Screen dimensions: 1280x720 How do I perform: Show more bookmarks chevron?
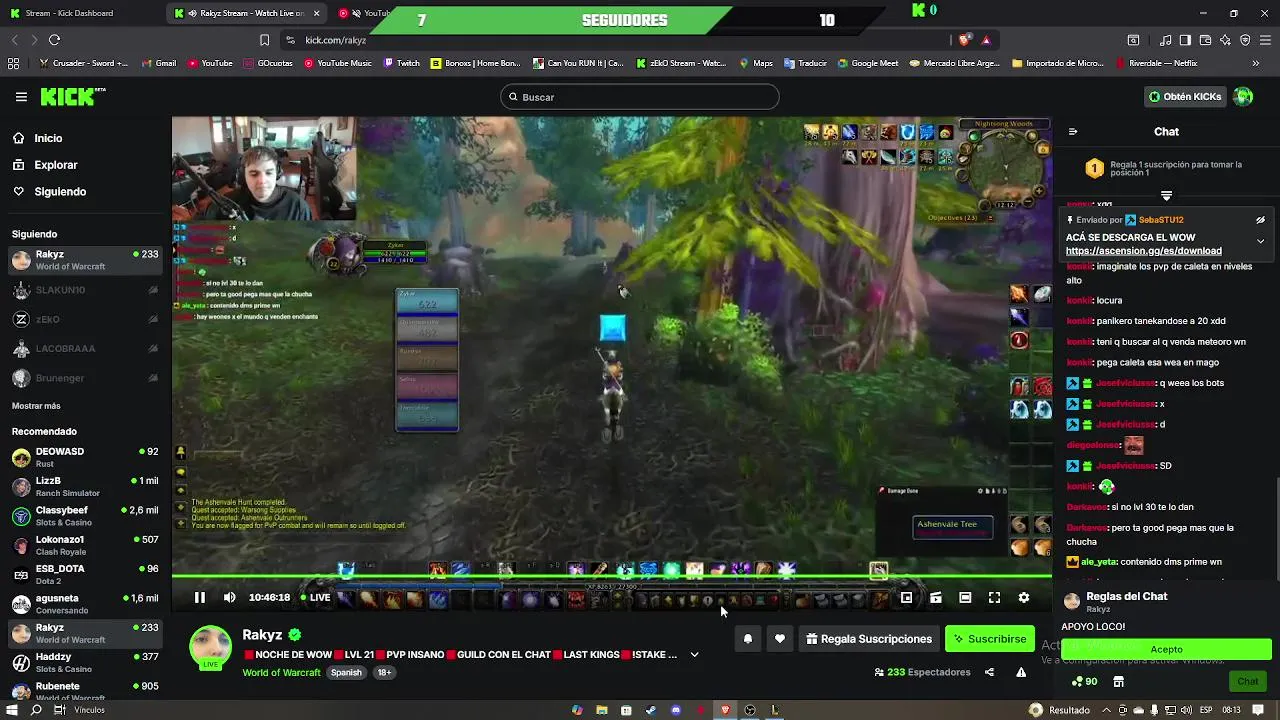point(1255,63)
